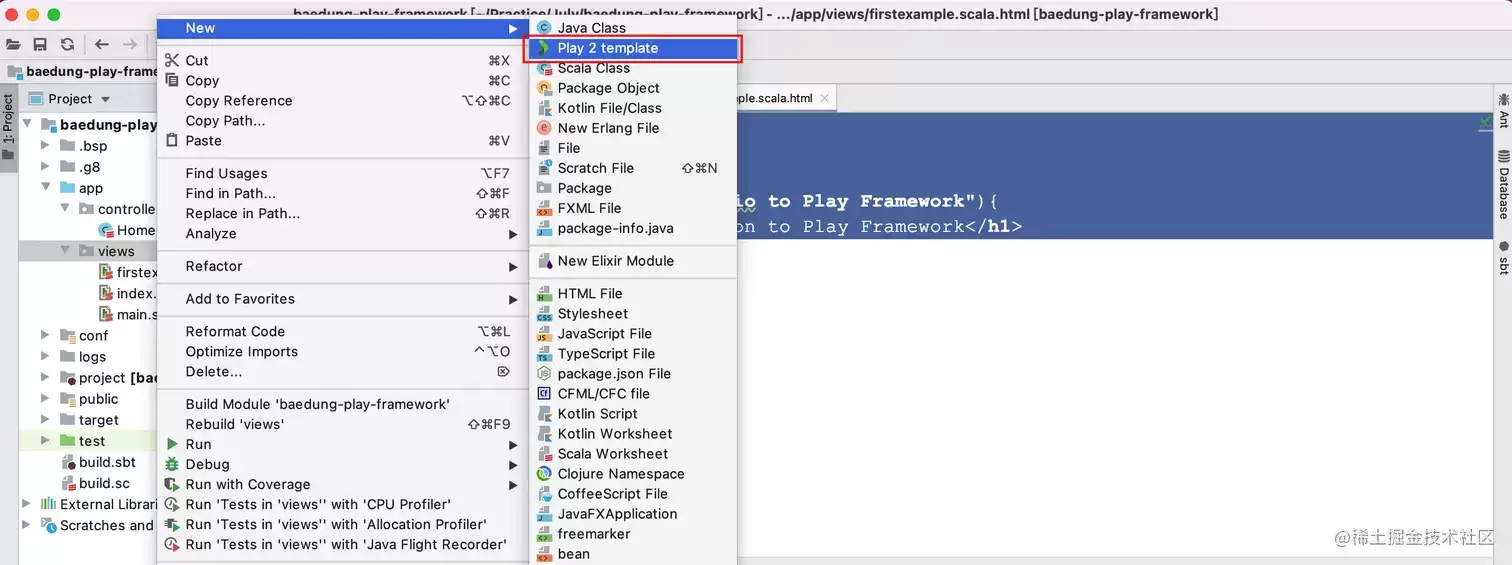Expand External Libraries node
The width and height of the screenshot is (1512, 565).
click(26, 504)
